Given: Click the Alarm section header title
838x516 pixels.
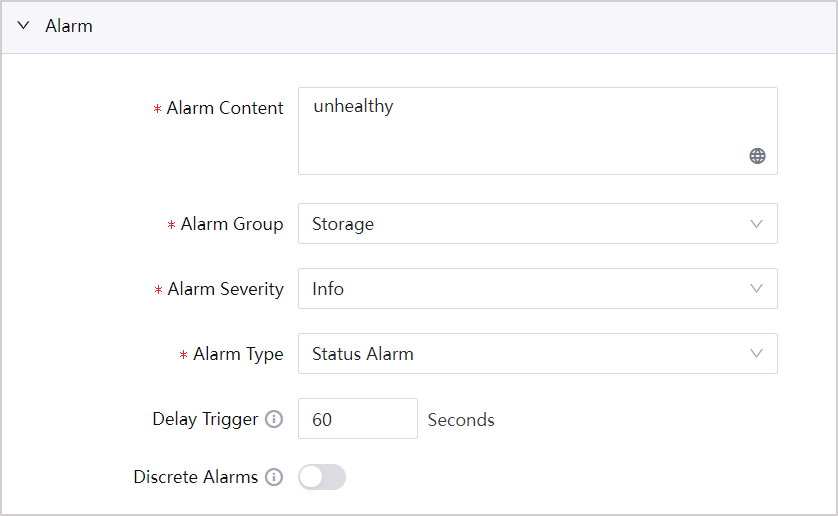Looking at the screenshot, I should tap(69, 27).
